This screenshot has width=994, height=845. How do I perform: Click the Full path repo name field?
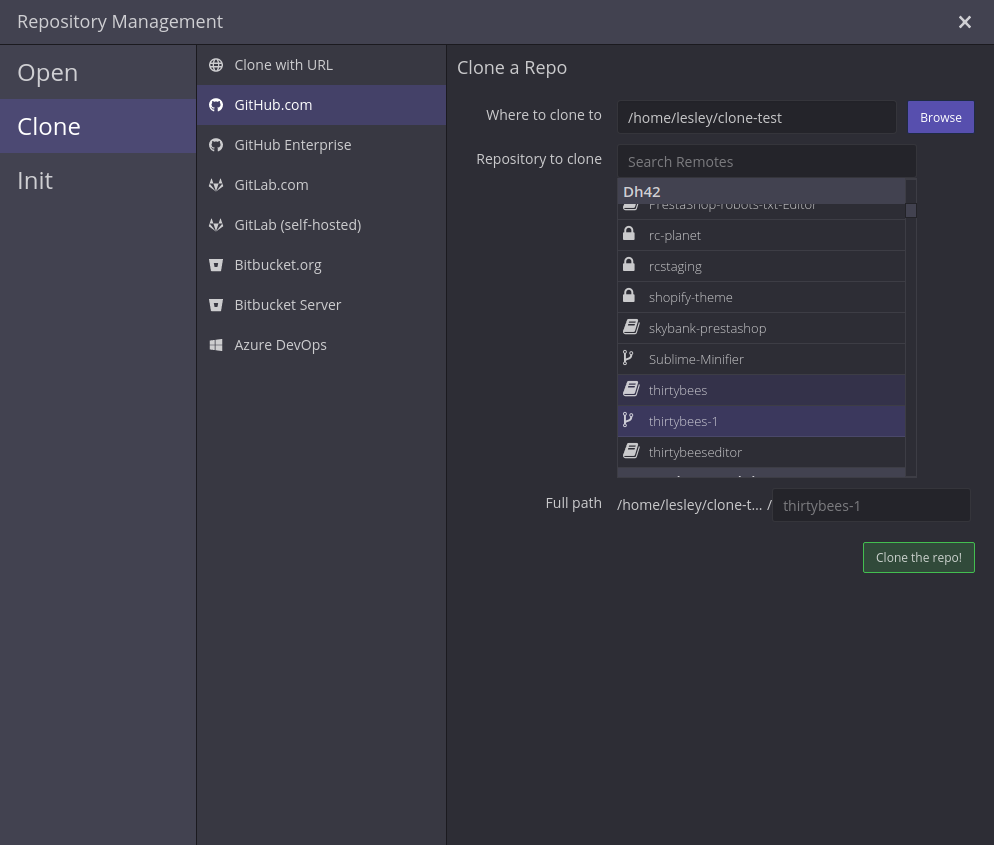pos(871,505)
